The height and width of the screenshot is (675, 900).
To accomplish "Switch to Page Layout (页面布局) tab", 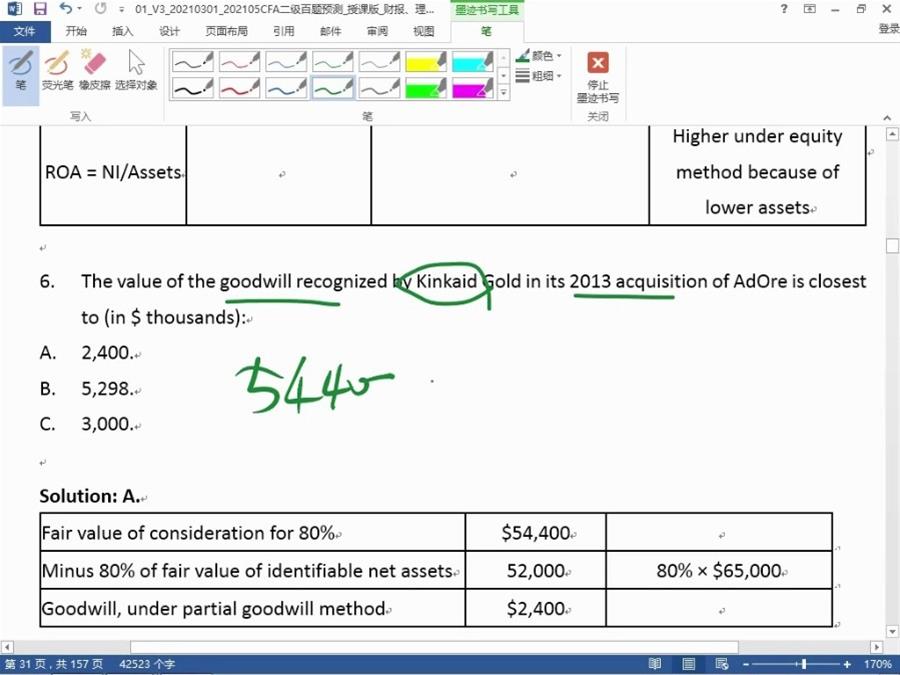I will click(226, 31).
